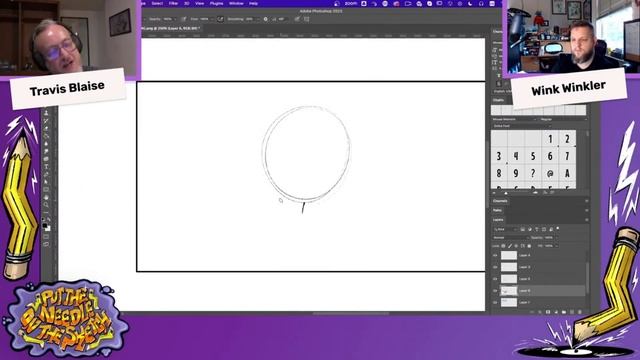Enable airbrush-style build-up
The height and width of the screenshot is (360, 640).
[x=220, y=19]
